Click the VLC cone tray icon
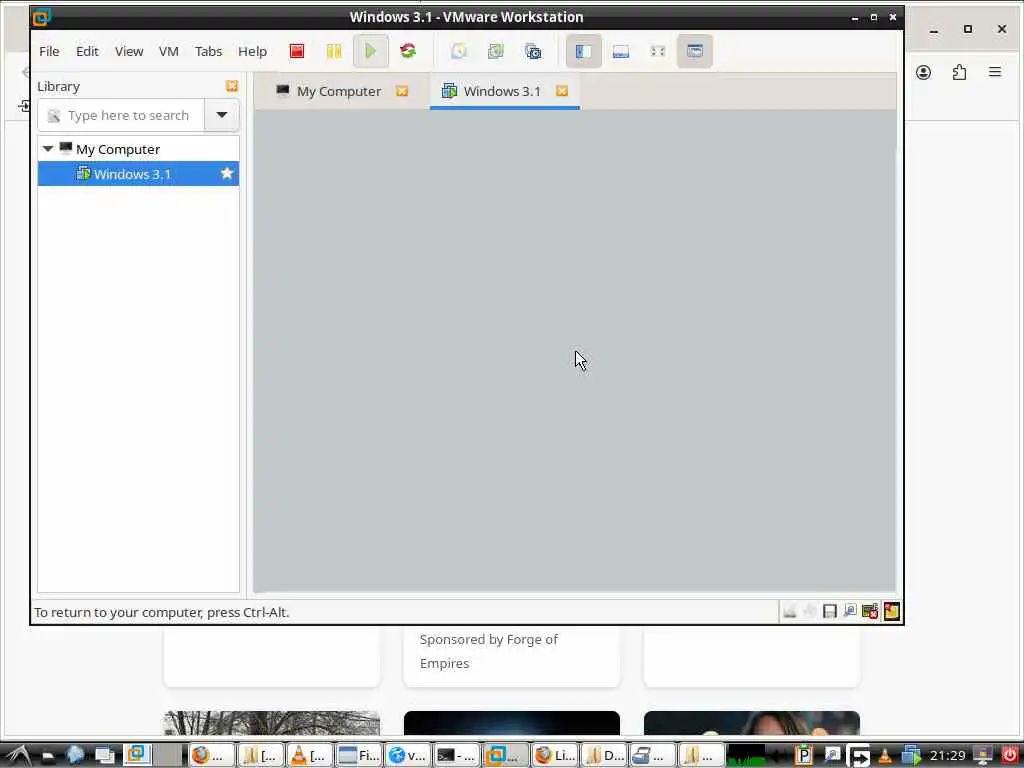 click(x=884, y=756)
